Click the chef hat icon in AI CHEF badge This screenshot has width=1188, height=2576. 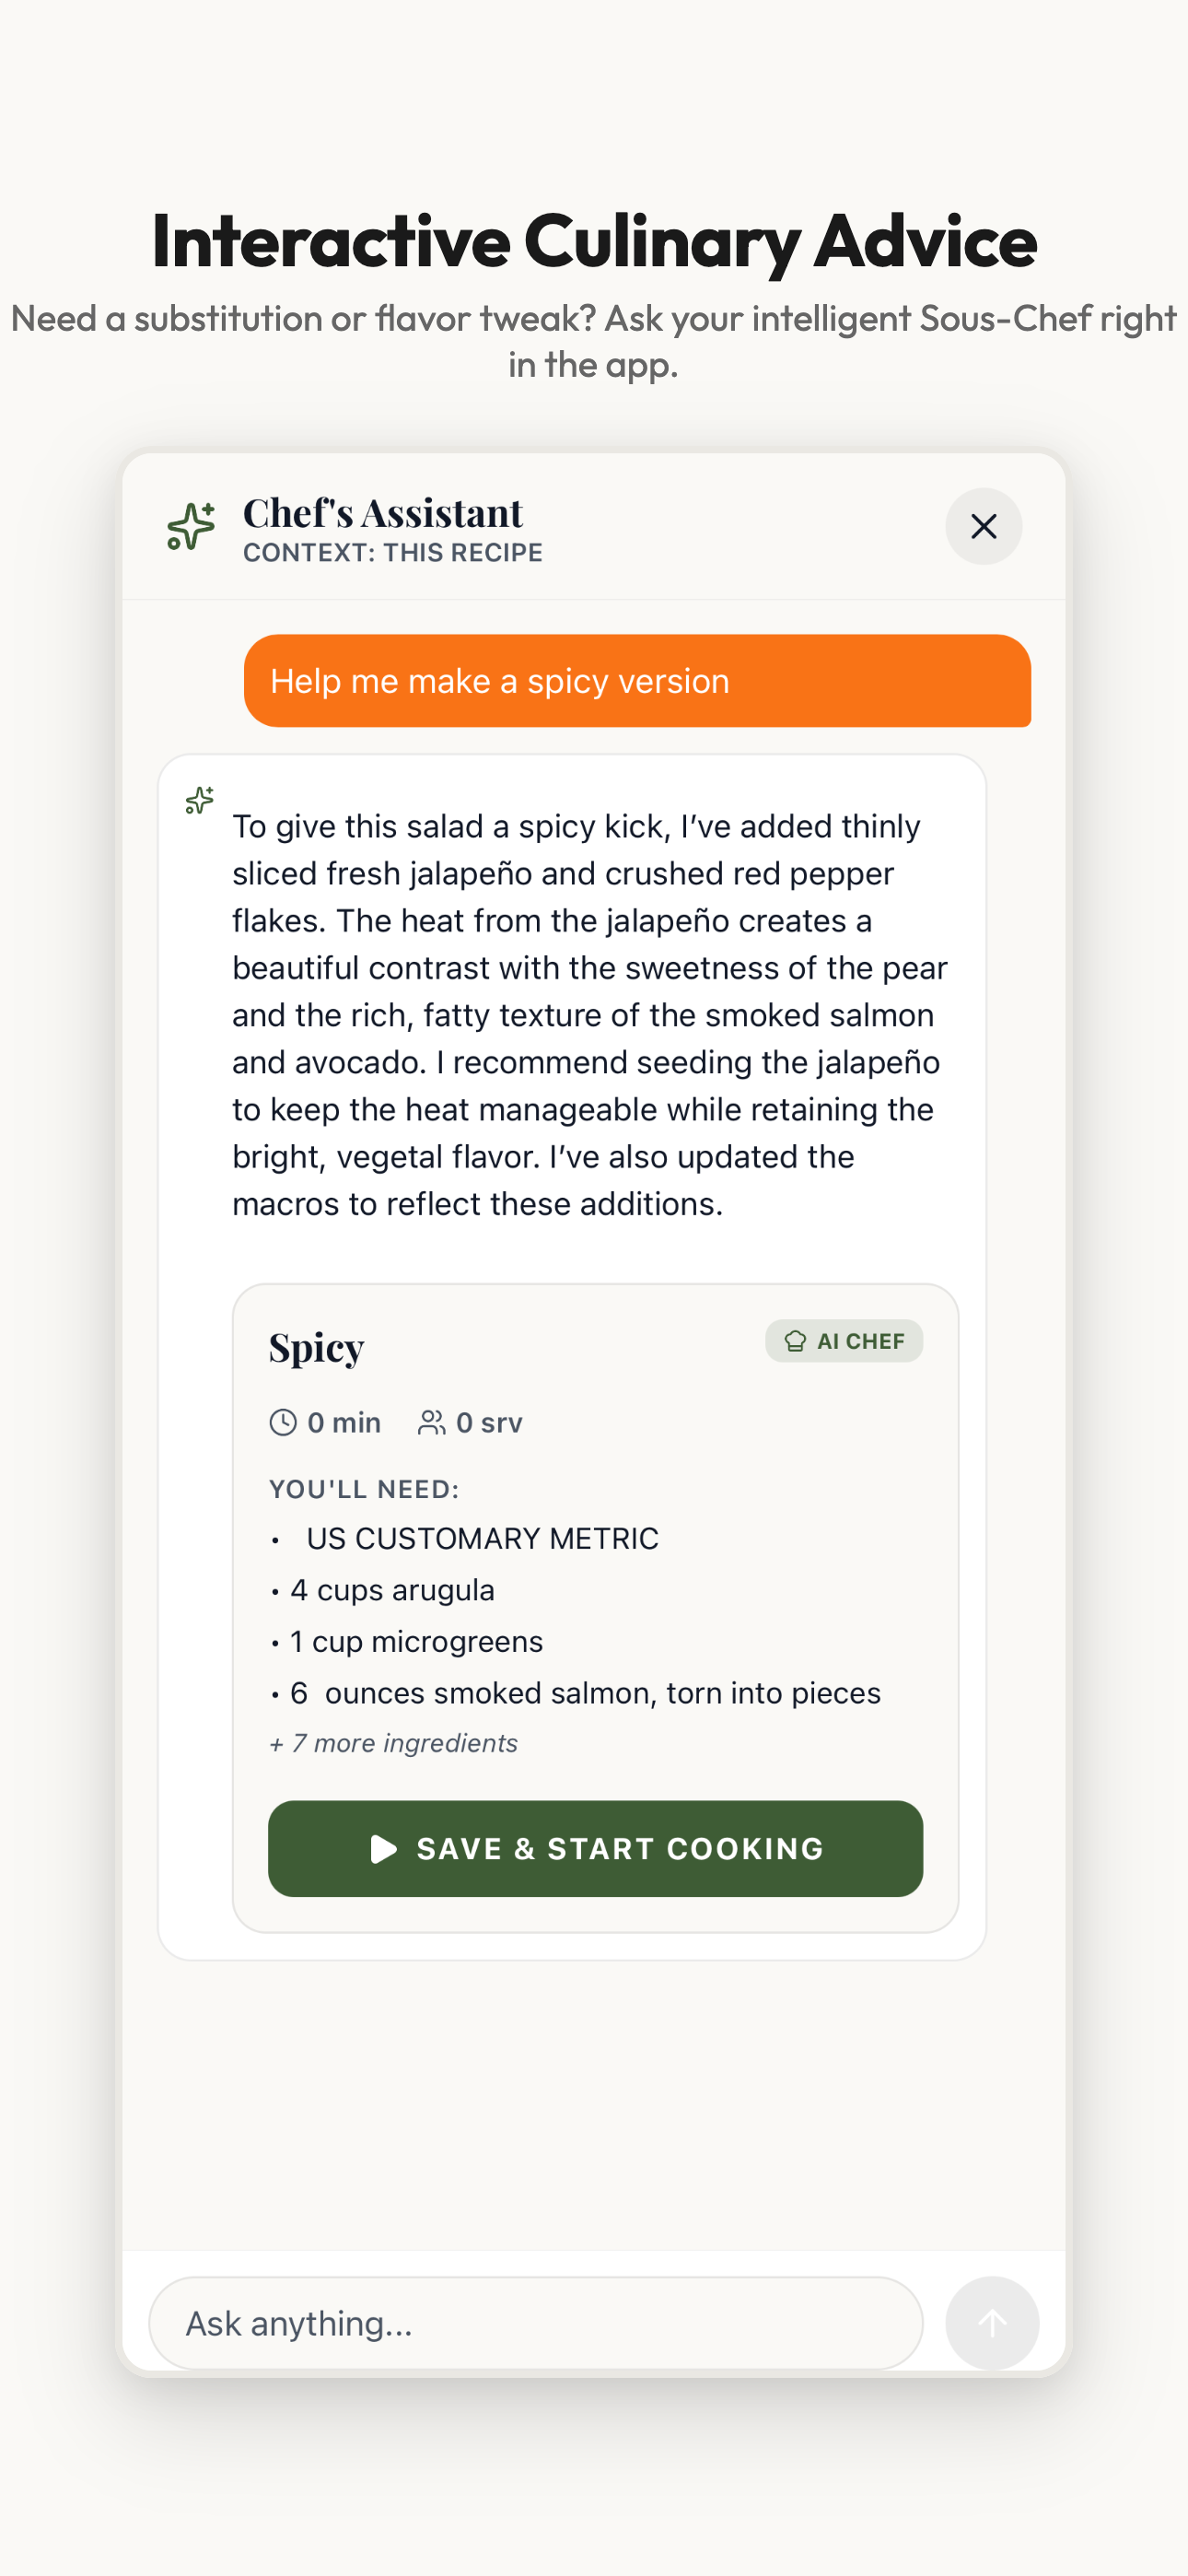point(795,1341)
